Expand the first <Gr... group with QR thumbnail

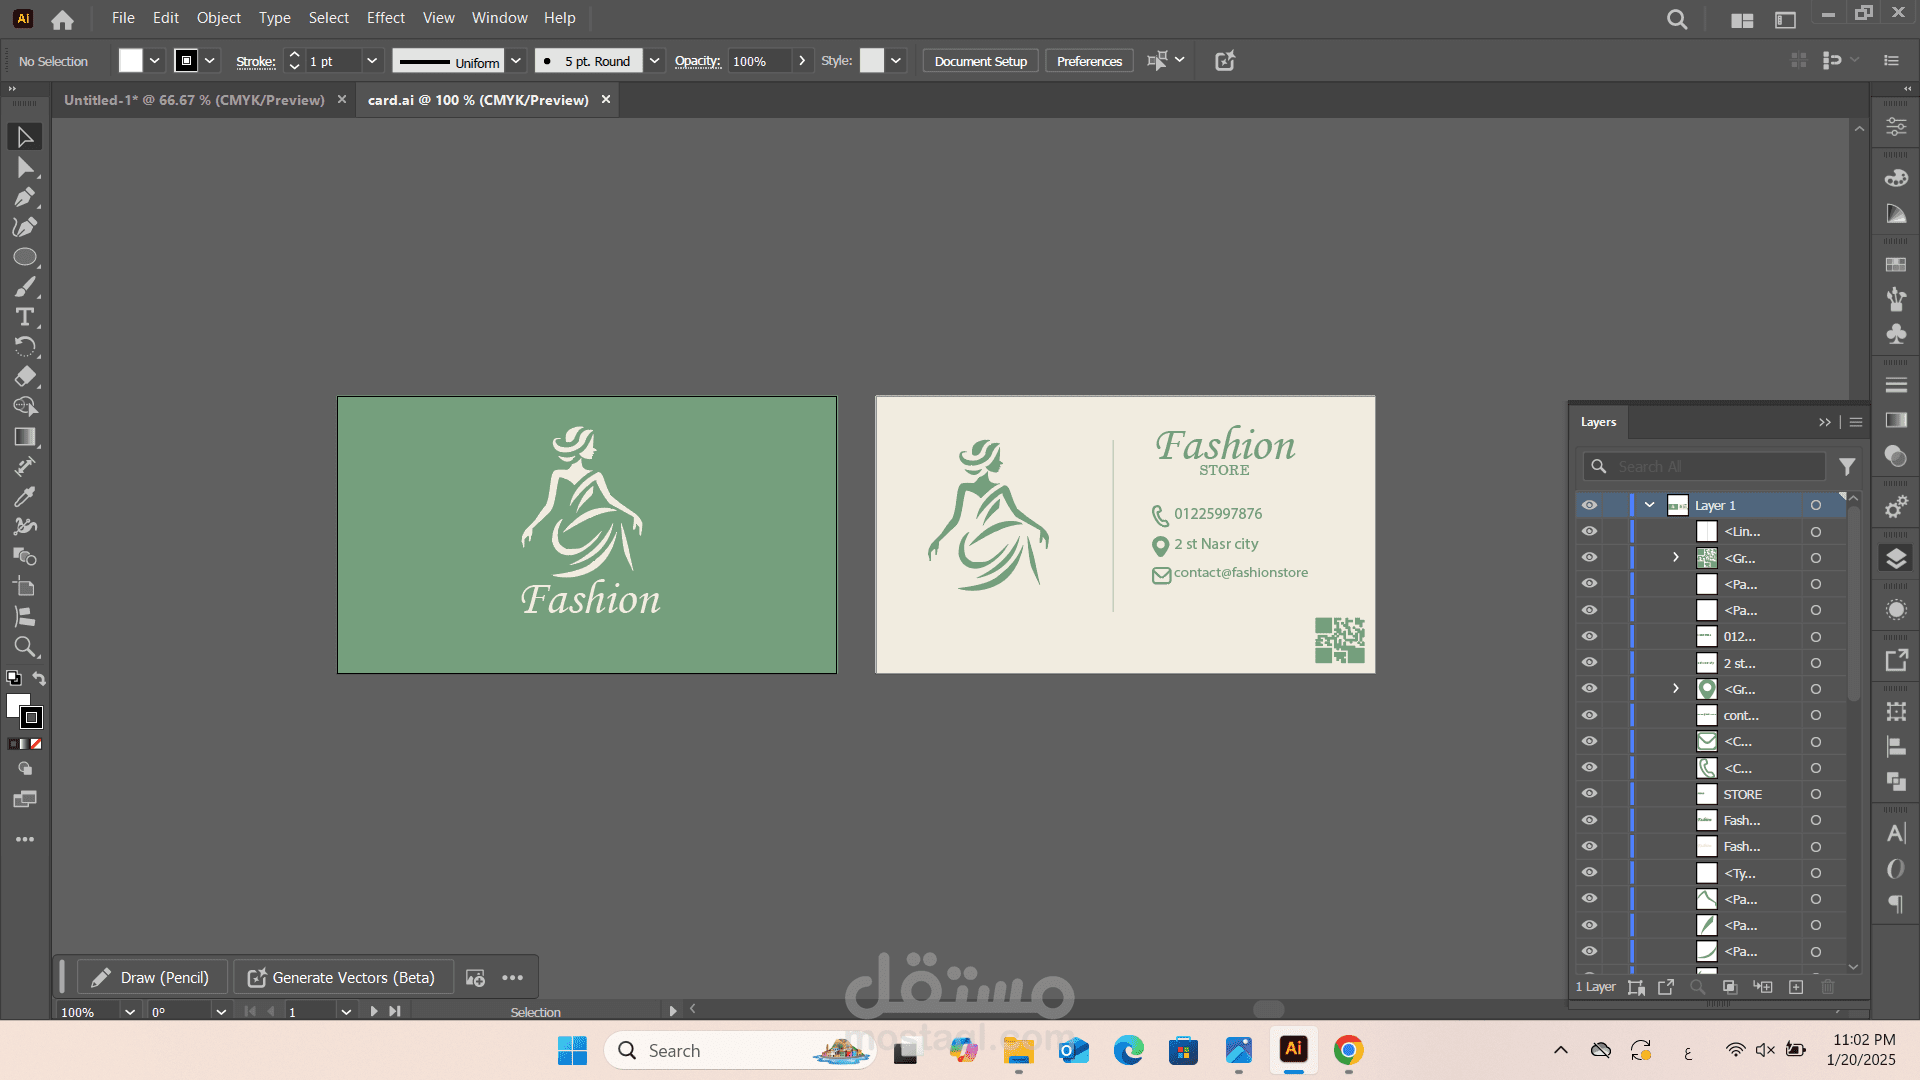click(1676, 557)
